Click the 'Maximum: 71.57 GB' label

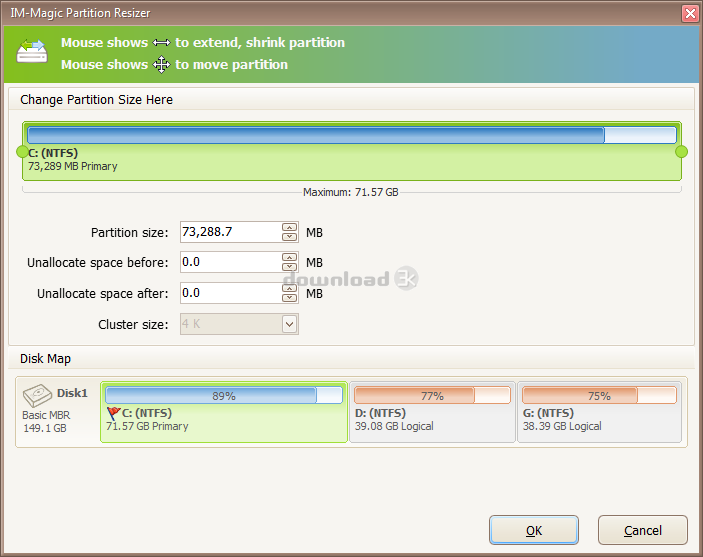(x=351, y=192)
